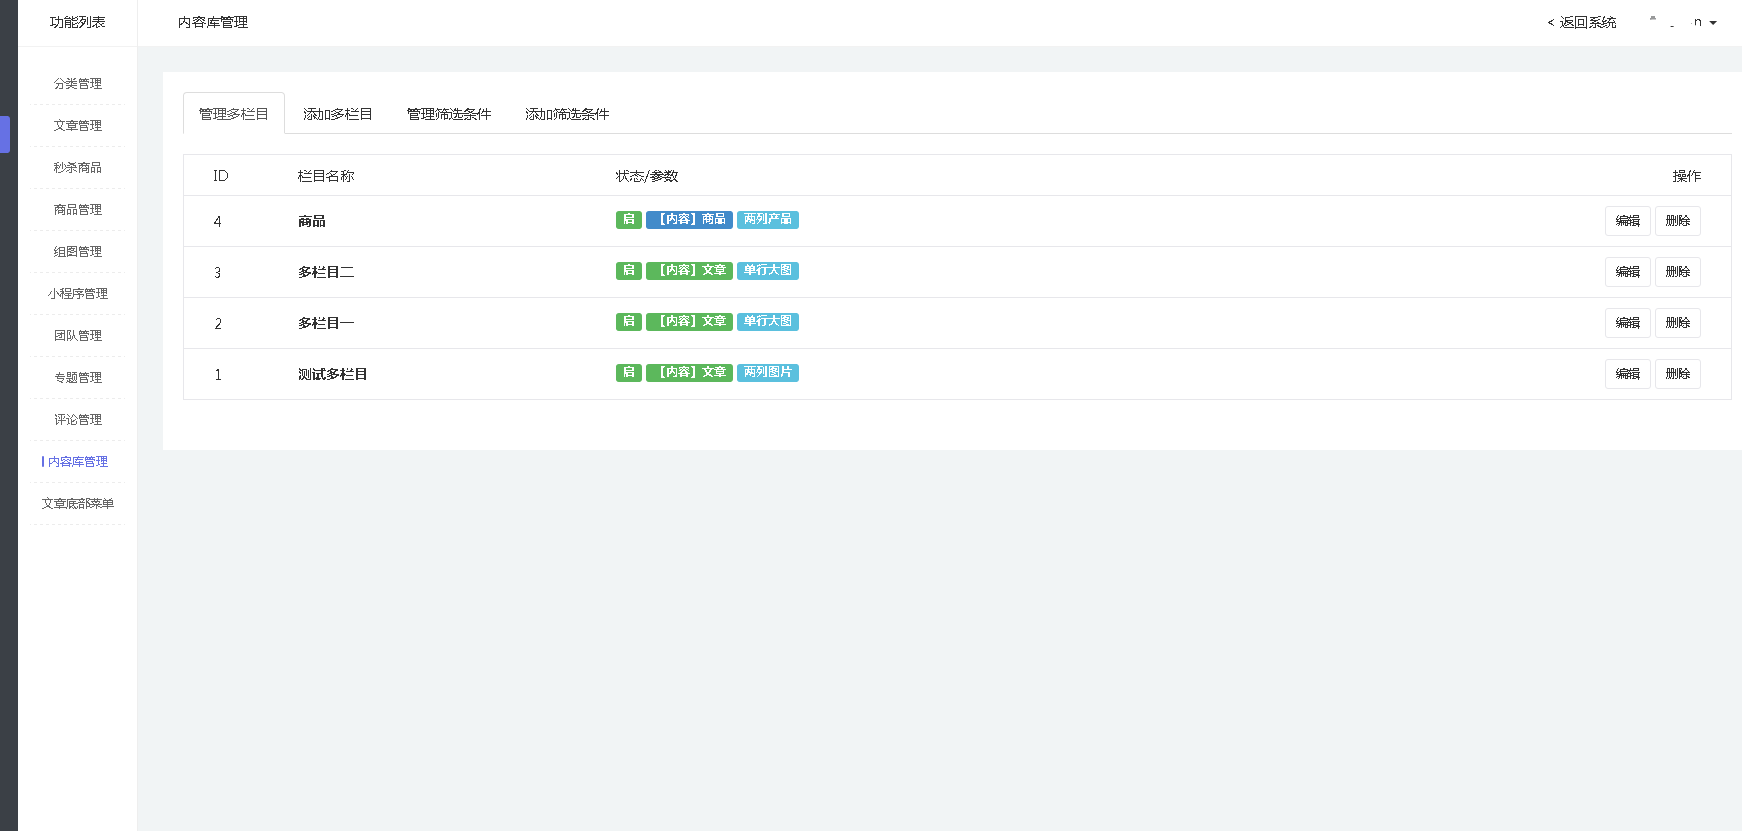Viewport: 1742px width, 831px height.
Task: Select the 管理多栏目 tab
Action: pyautogui.click(x=234, y=114)
